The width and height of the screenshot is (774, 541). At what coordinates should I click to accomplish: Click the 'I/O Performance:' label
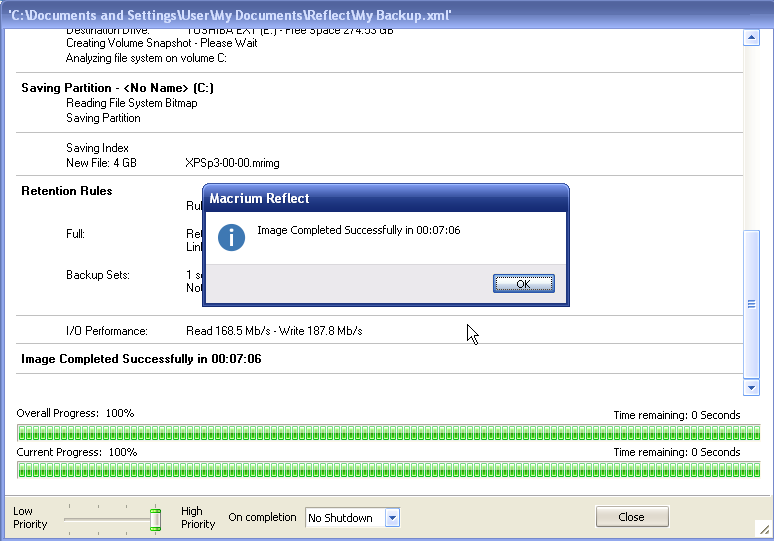[x=107, y=331]
